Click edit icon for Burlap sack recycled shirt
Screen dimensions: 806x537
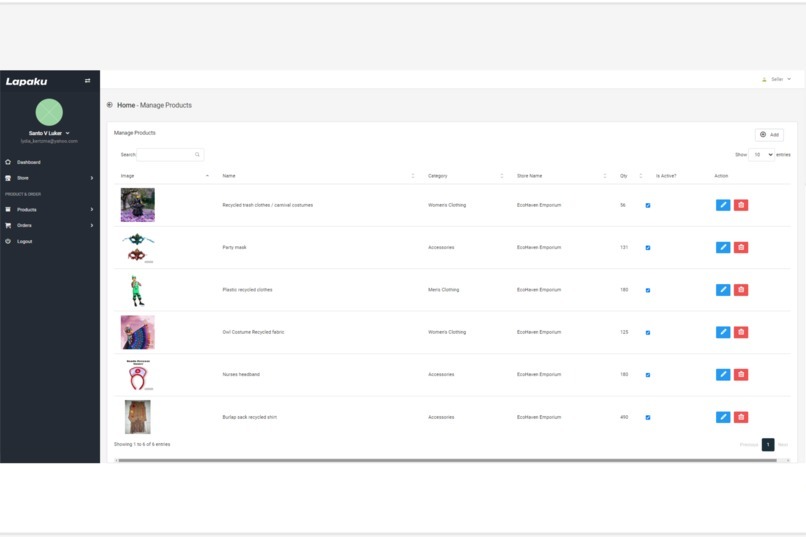[x=723, y=417]
